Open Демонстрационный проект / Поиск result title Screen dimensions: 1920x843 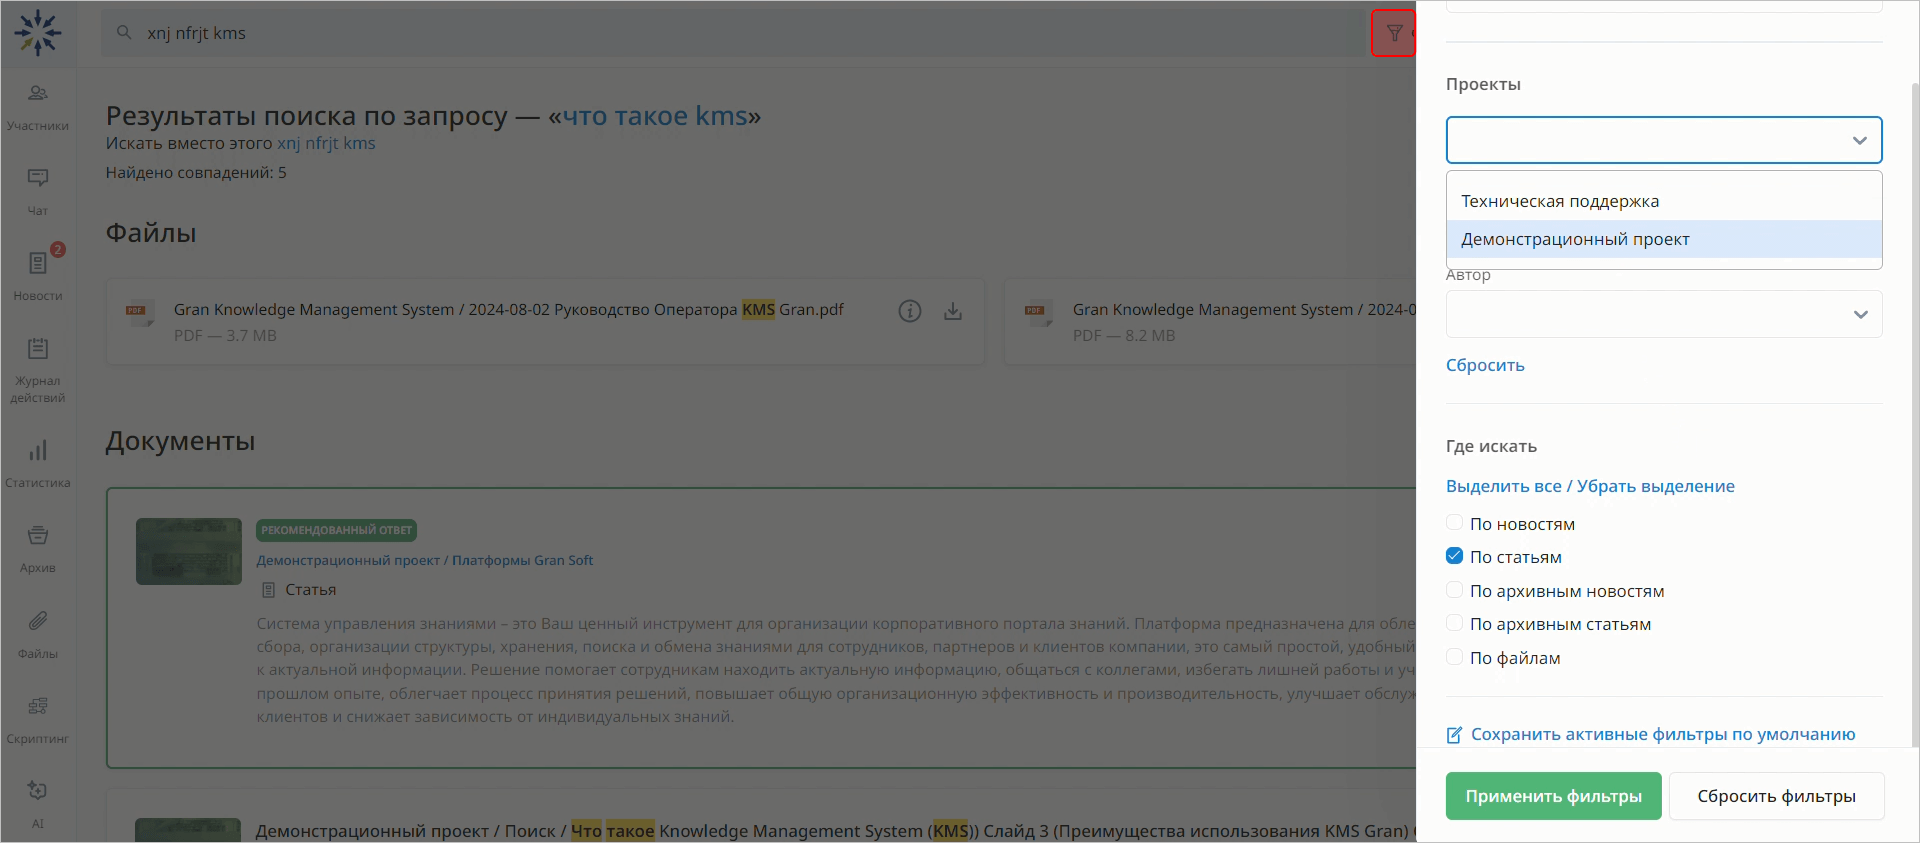[832, 831]
